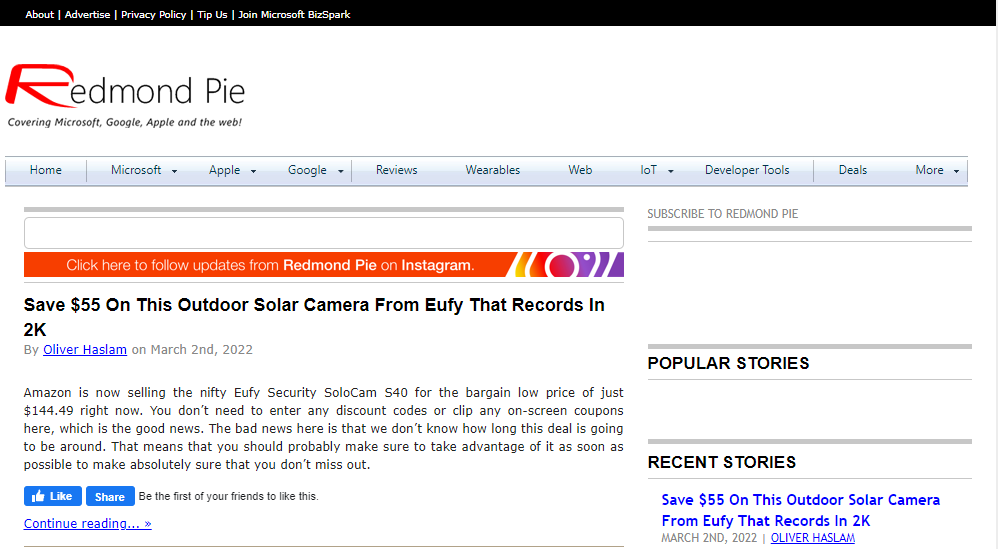Image resolution: width=998 pixels, height=549 pixels.
Task: Open the Reviews section
Action: tap(396, 171)
